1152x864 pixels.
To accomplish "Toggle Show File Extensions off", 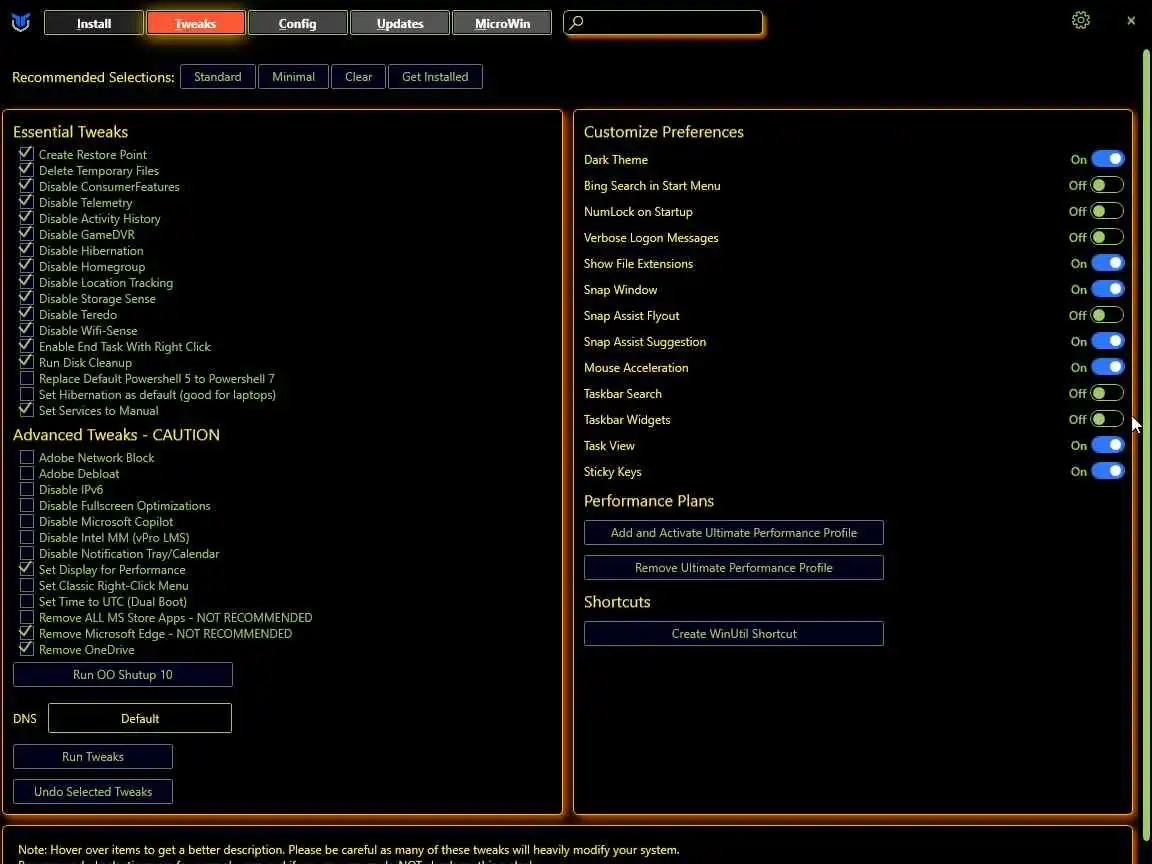I will (x=1107, y=263).
